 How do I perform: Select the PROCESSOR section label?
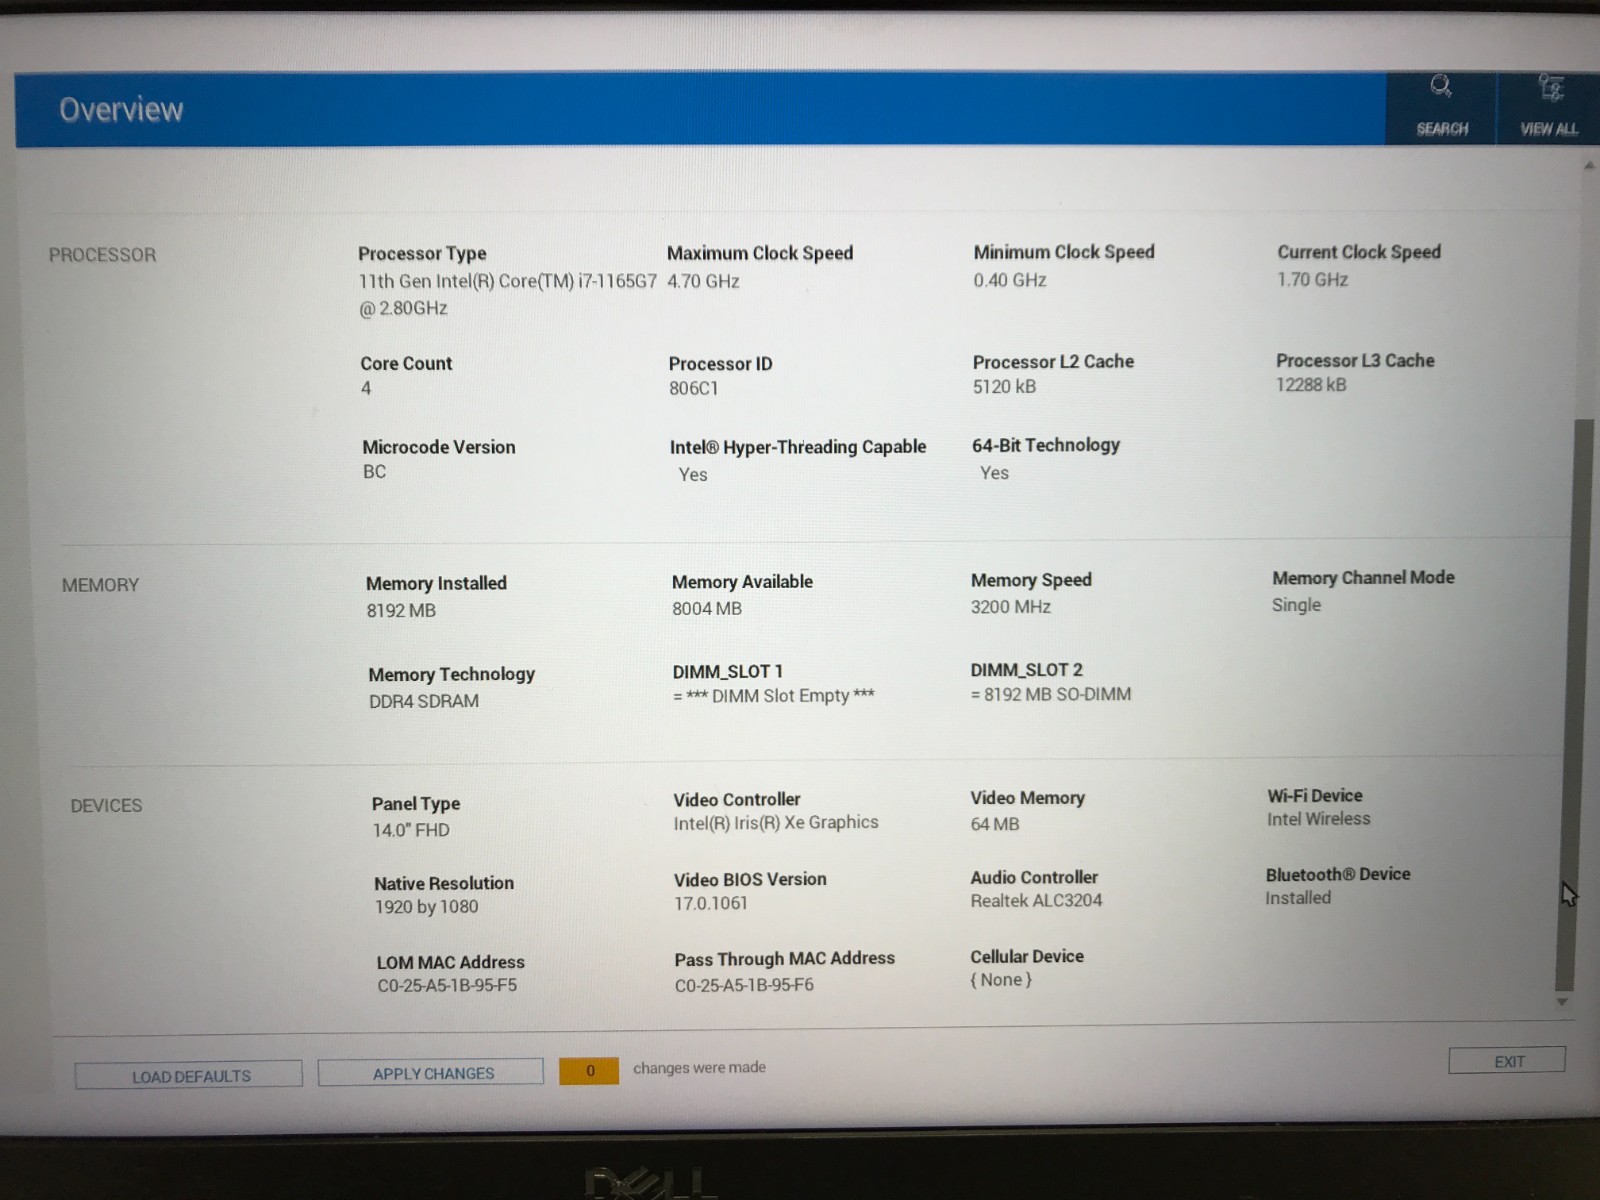click(x=102, y=255)
